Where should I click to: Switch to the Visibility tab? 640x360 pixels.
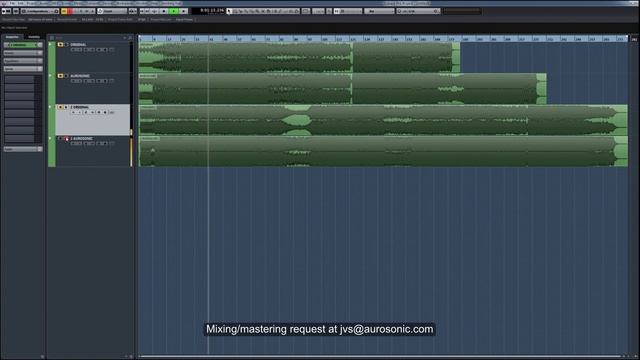(33, 37)
